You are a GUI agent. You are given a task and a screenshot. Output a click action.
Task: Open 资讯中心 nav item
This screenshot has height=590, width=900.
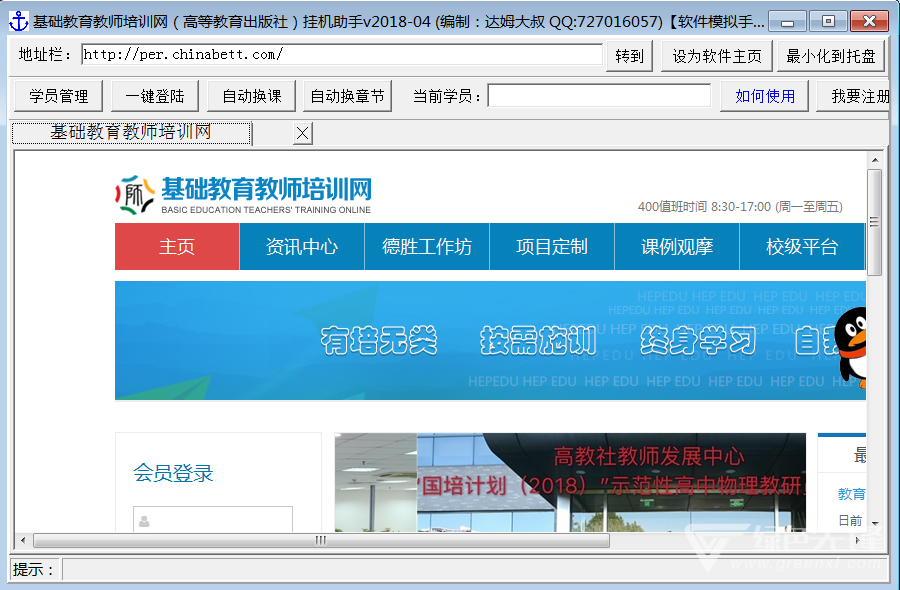302,246
